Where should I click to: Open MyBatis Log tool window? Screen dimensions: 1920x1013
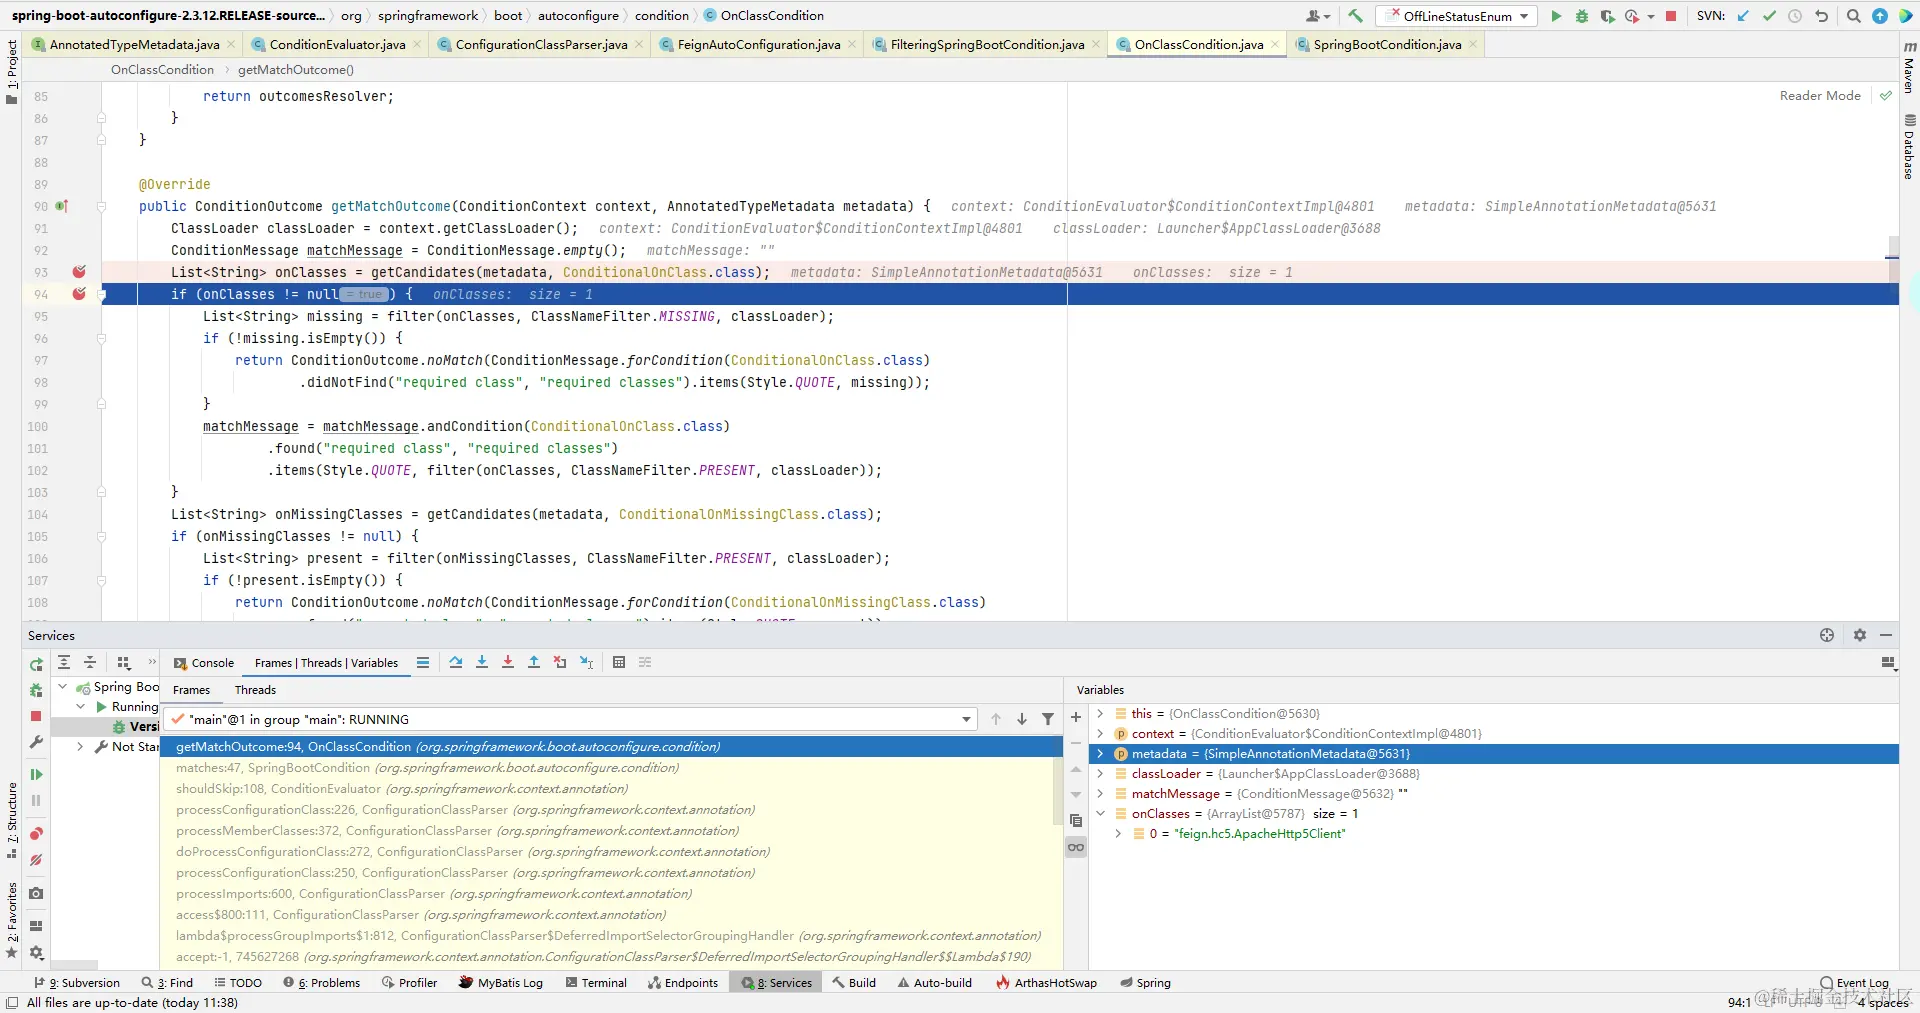coord(501,983)
